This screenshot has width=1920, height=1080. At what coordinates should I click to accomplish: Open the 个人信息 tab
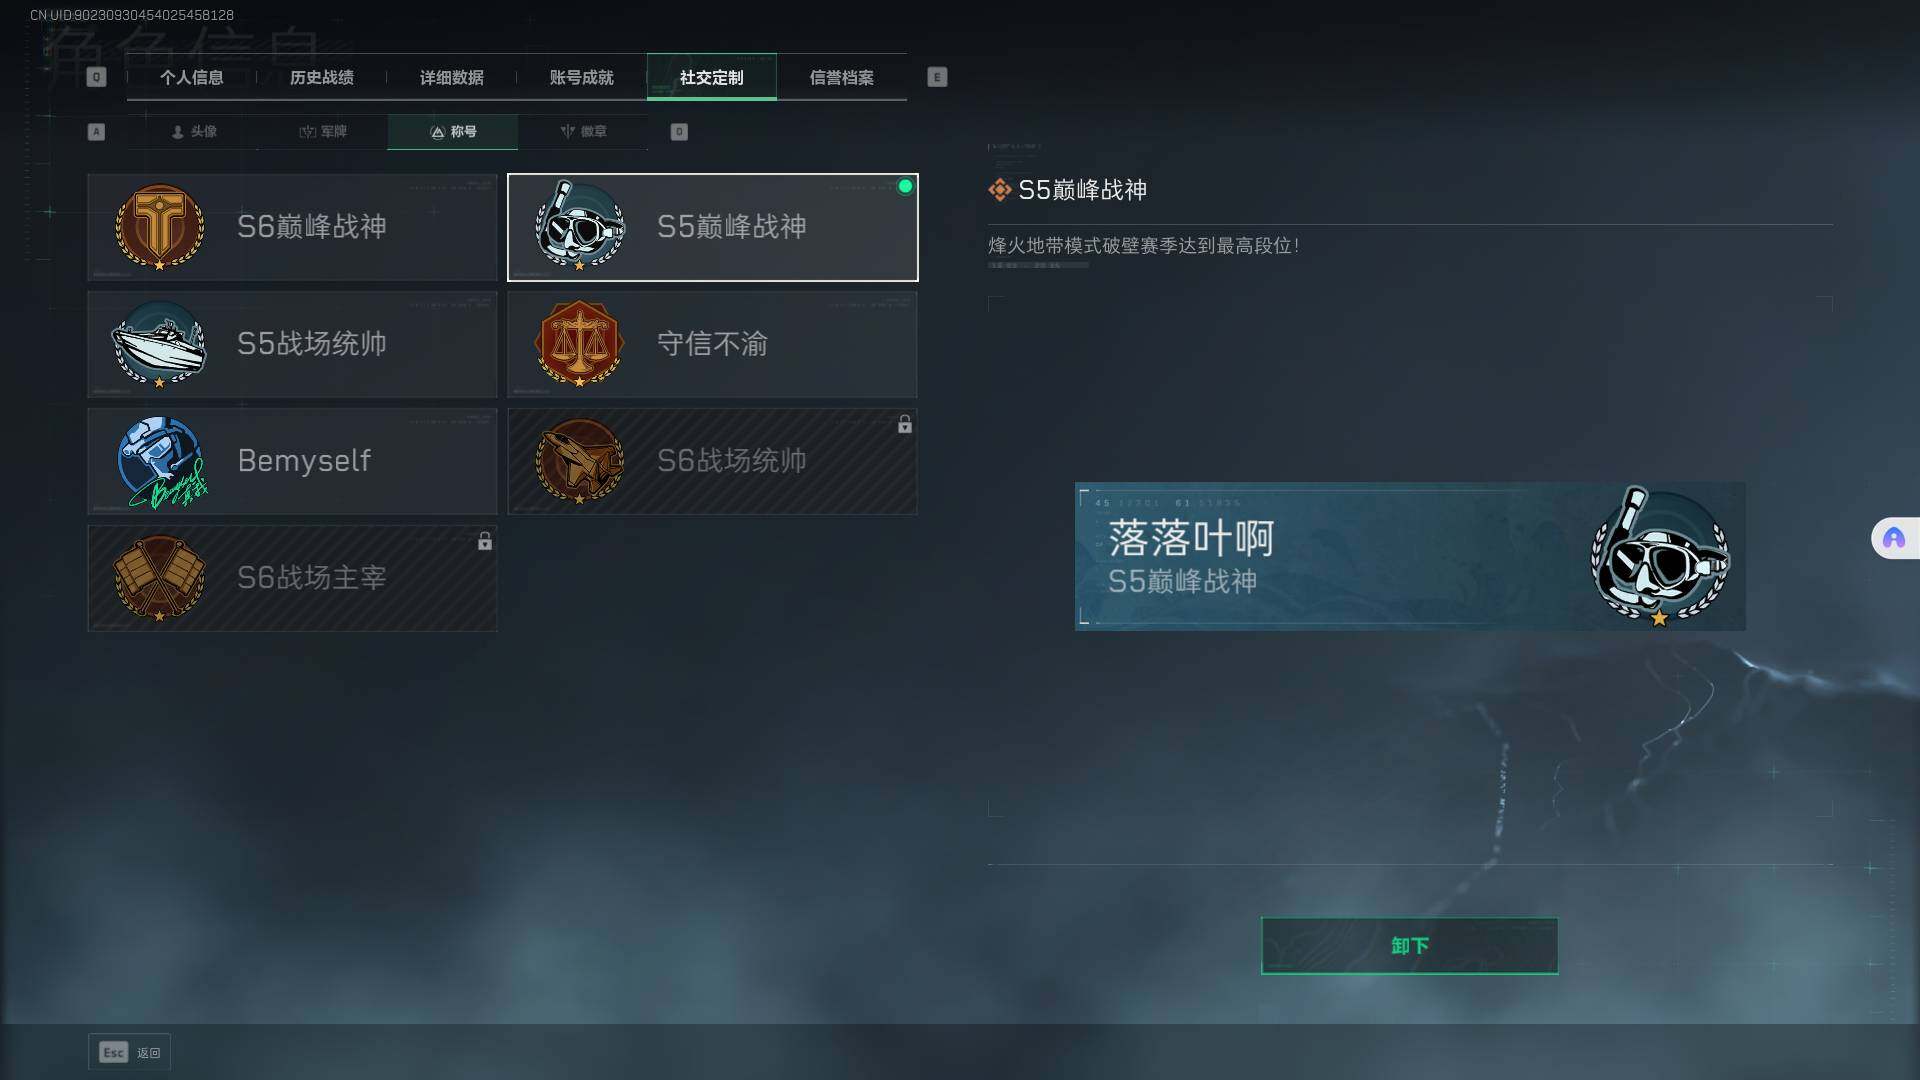point(191,78)
